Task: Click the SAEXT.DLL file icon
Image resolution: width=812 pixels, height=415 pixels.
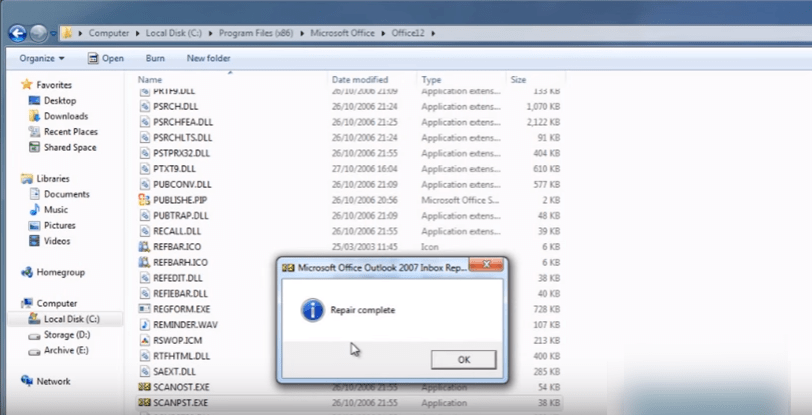Action: point(145,371)
